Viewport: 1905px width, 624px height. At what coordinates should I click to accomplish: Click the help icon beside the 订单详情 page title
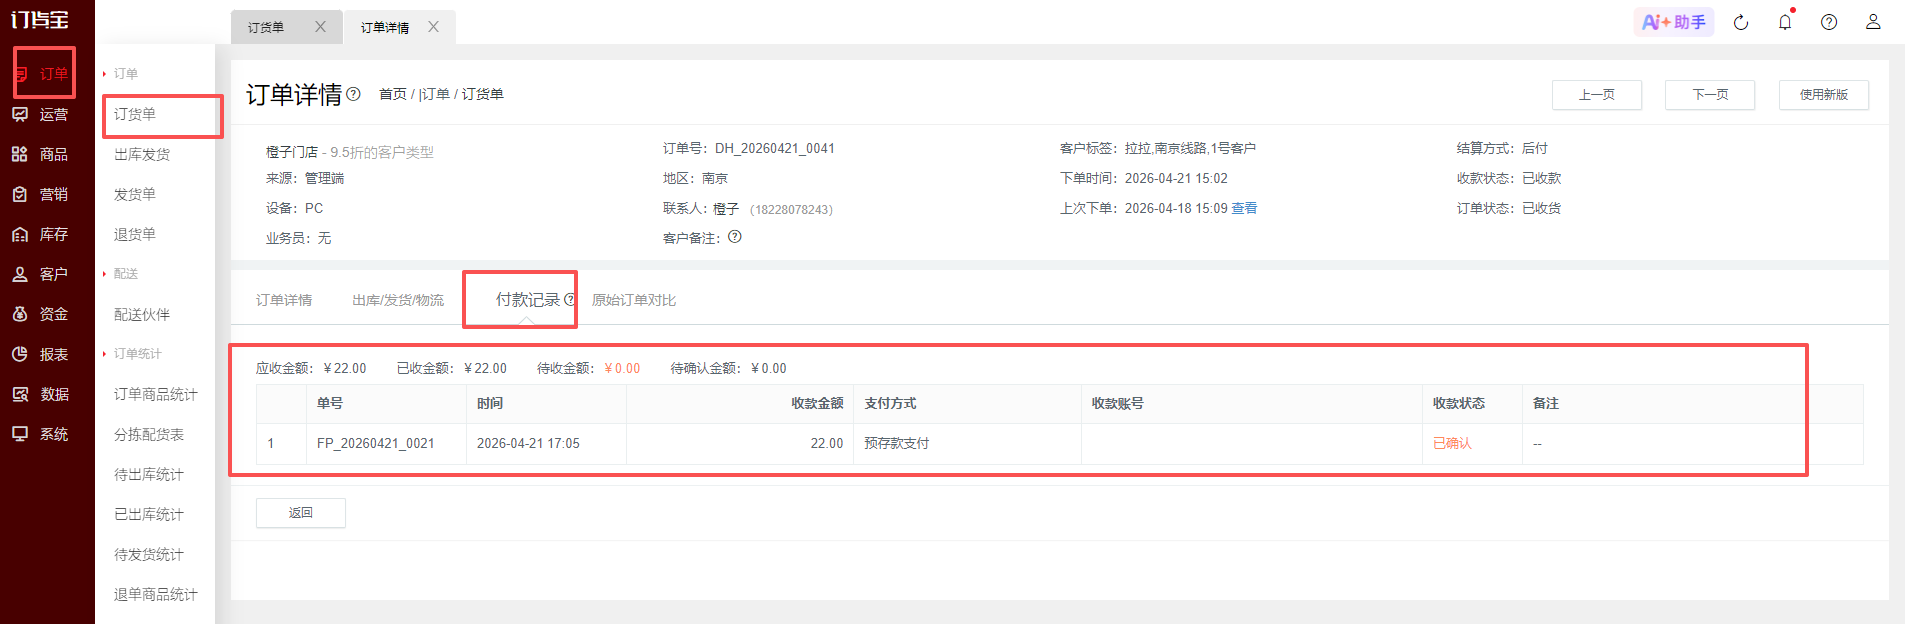pos(353,94)
